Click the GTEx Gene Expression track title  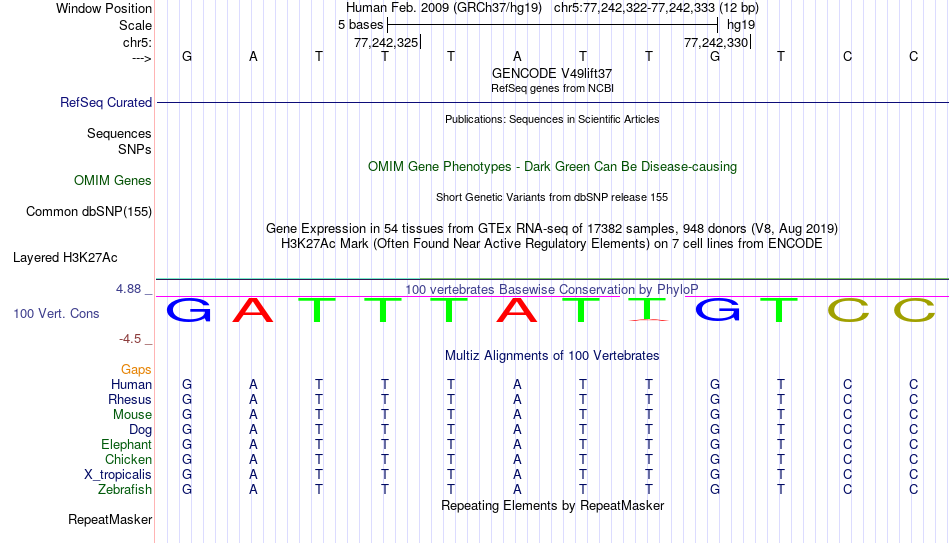[552, 228]
